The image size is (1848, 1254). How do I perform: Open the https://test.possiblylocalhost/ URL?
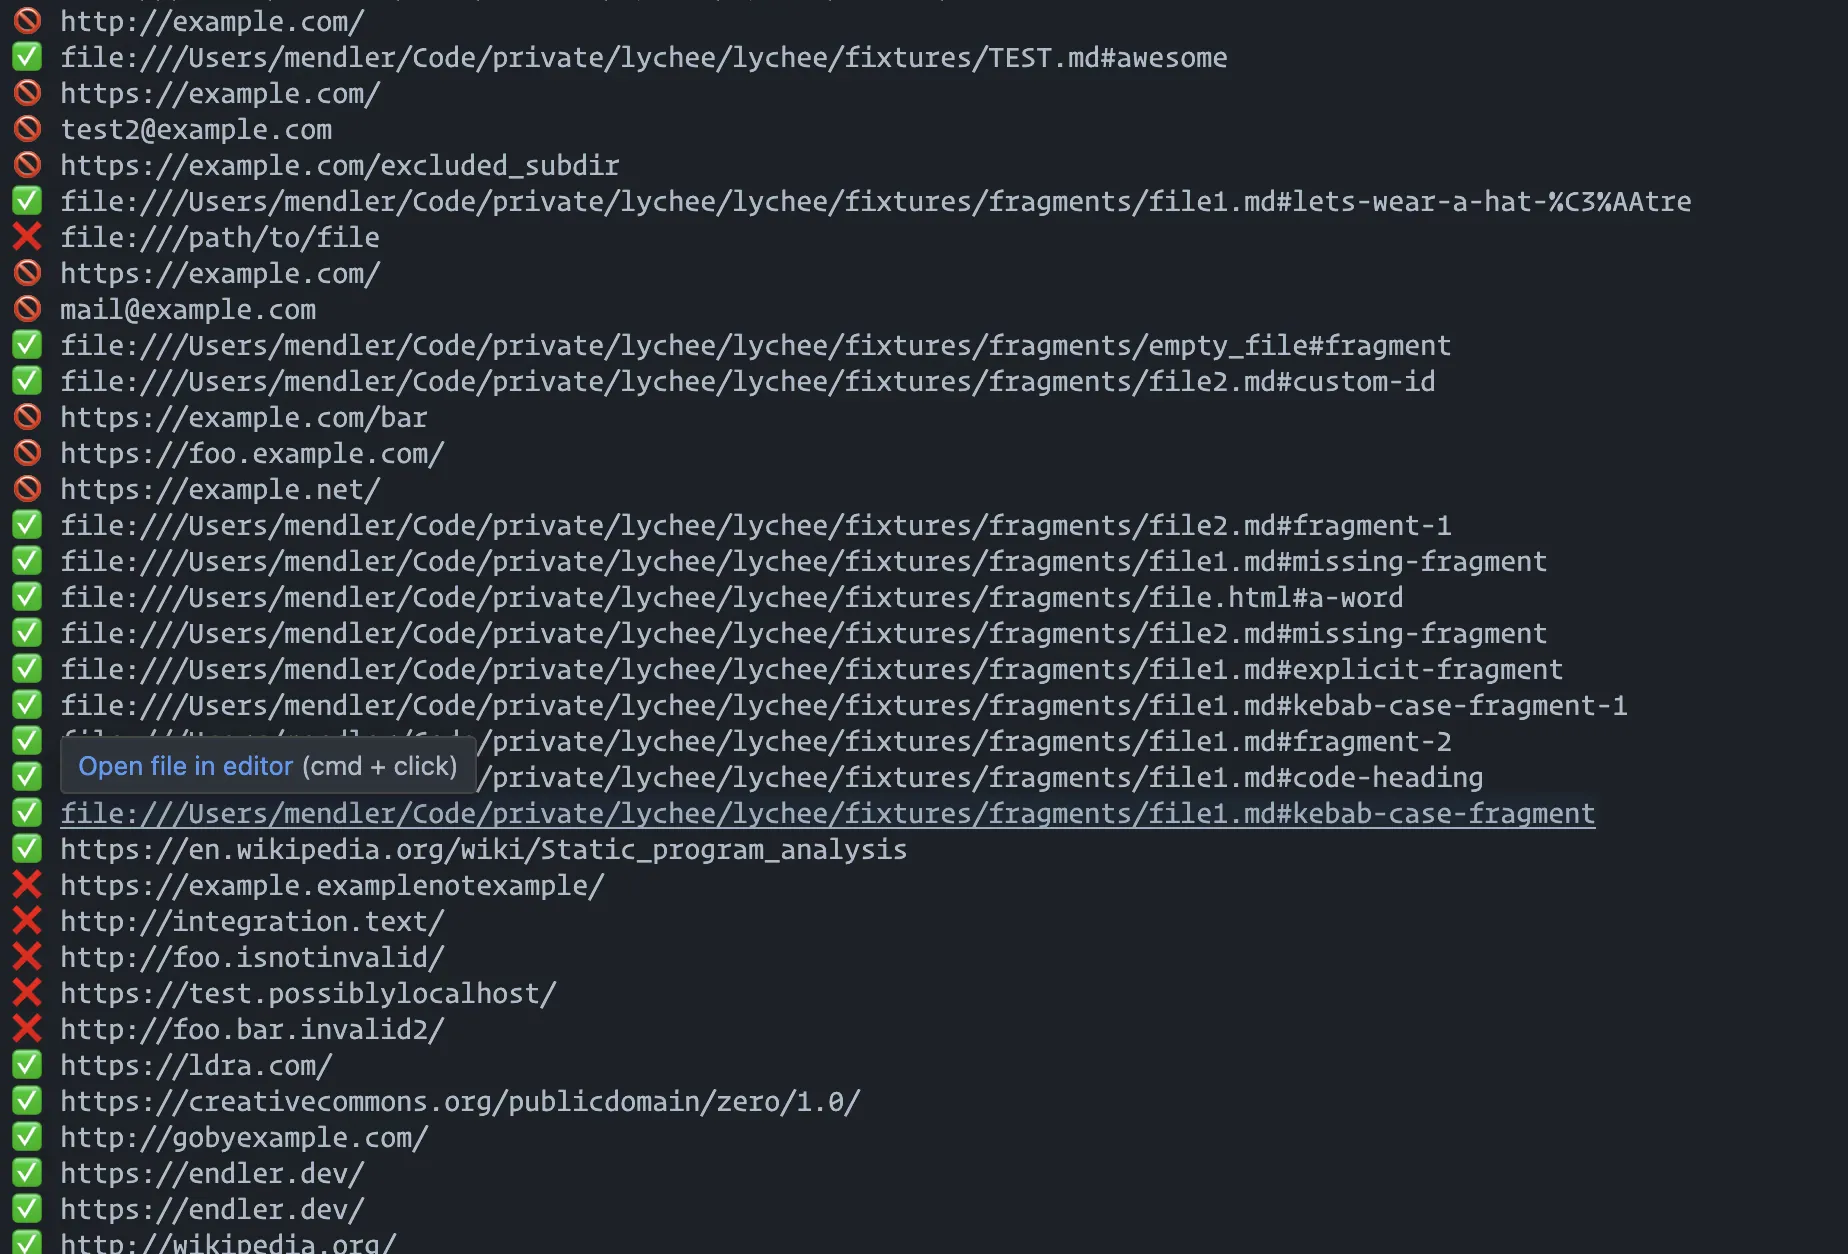click(308, 994)
